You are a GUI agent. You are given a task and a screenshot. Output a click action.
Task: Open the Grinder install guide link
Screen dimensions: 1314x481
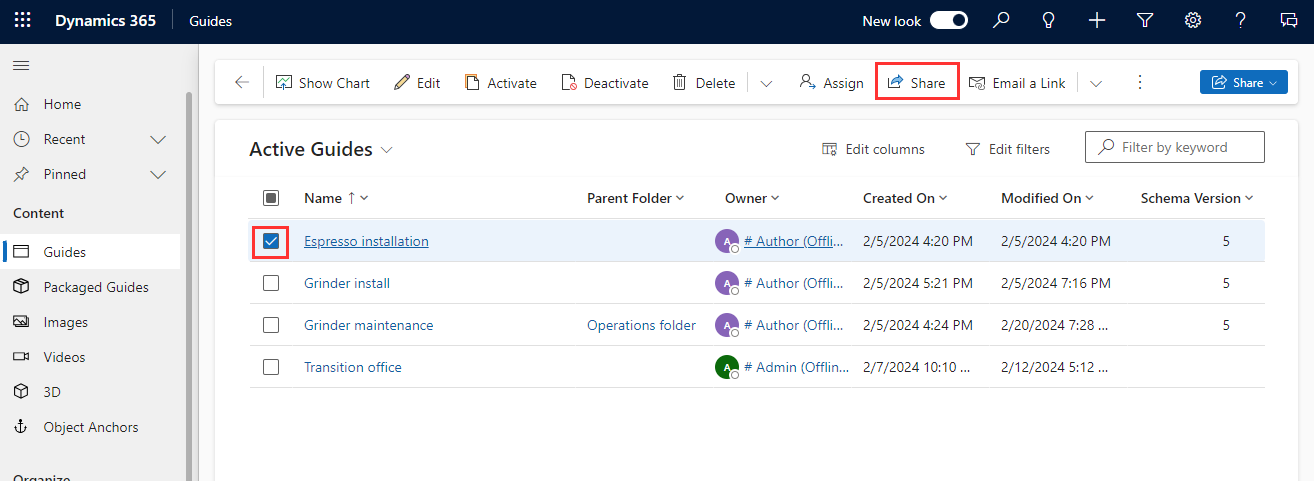click(347, 283)
